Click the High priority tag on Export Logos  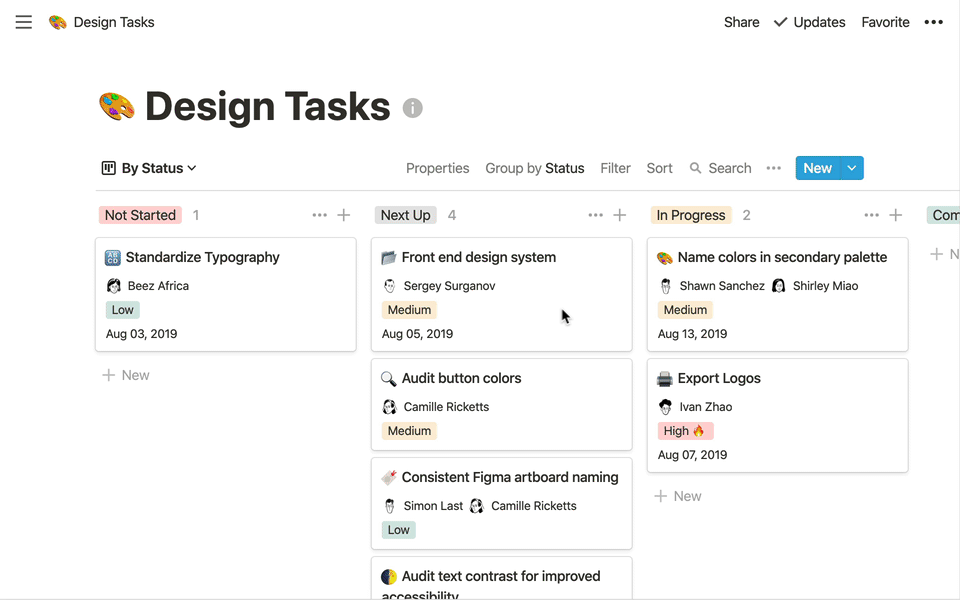[x=685, y=431]
